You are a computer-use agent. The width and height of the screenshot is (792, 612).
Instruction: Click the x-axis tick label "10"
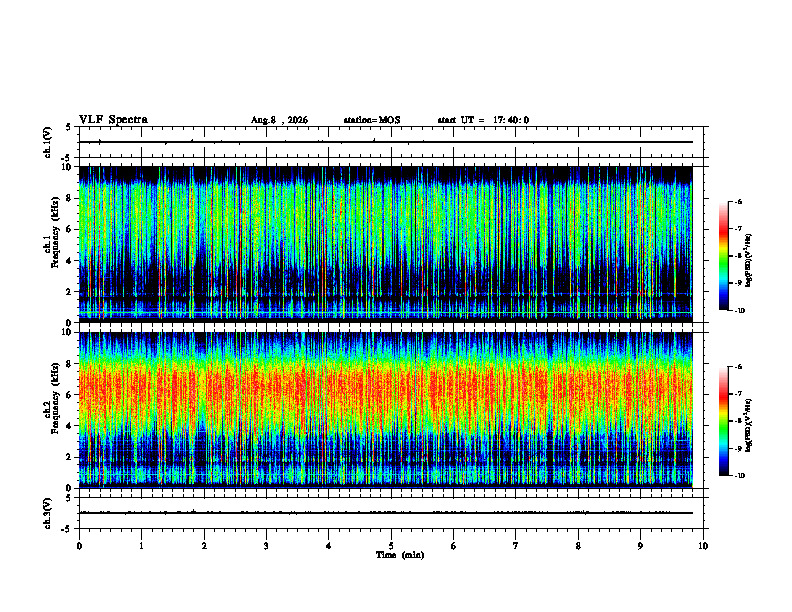click(x=703, y=546)
